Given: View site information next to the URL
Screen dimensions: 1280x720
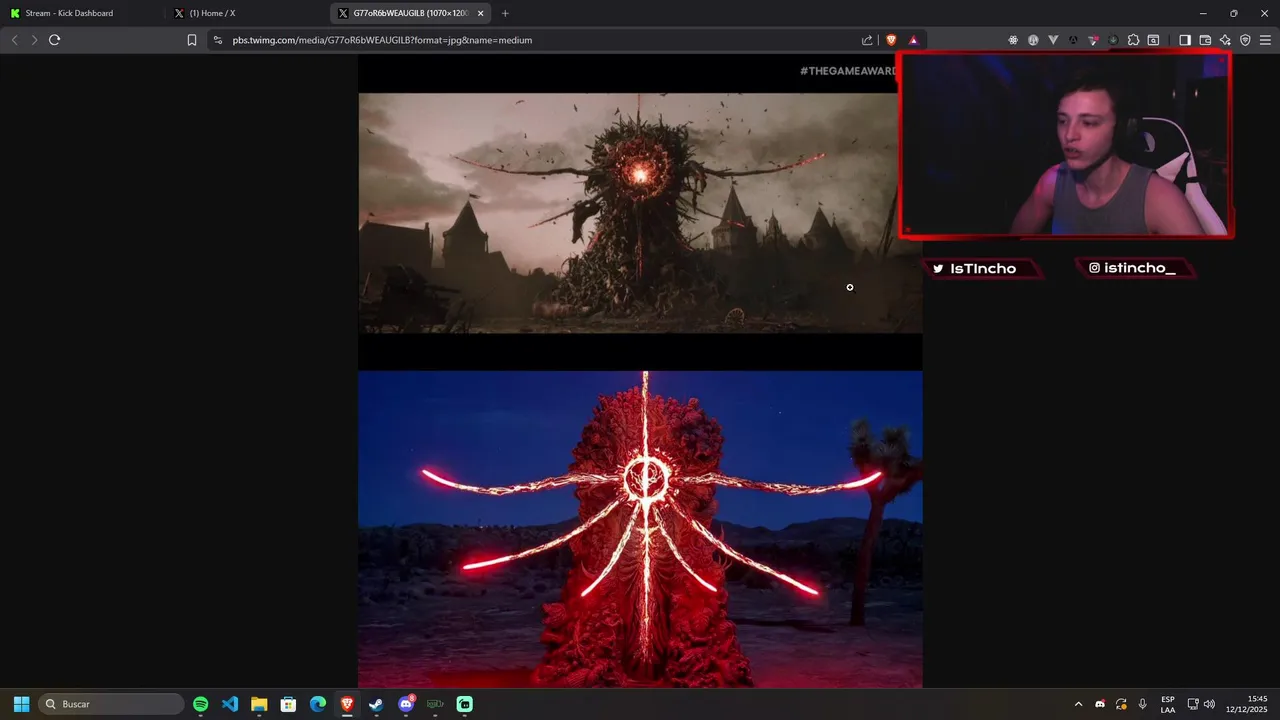Looking at the screenshot, I should click(218, 40).
